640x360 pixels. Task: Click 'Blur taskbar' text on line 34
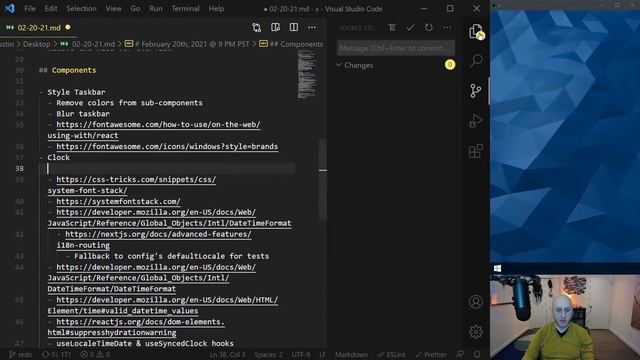(x=83, y=114)
